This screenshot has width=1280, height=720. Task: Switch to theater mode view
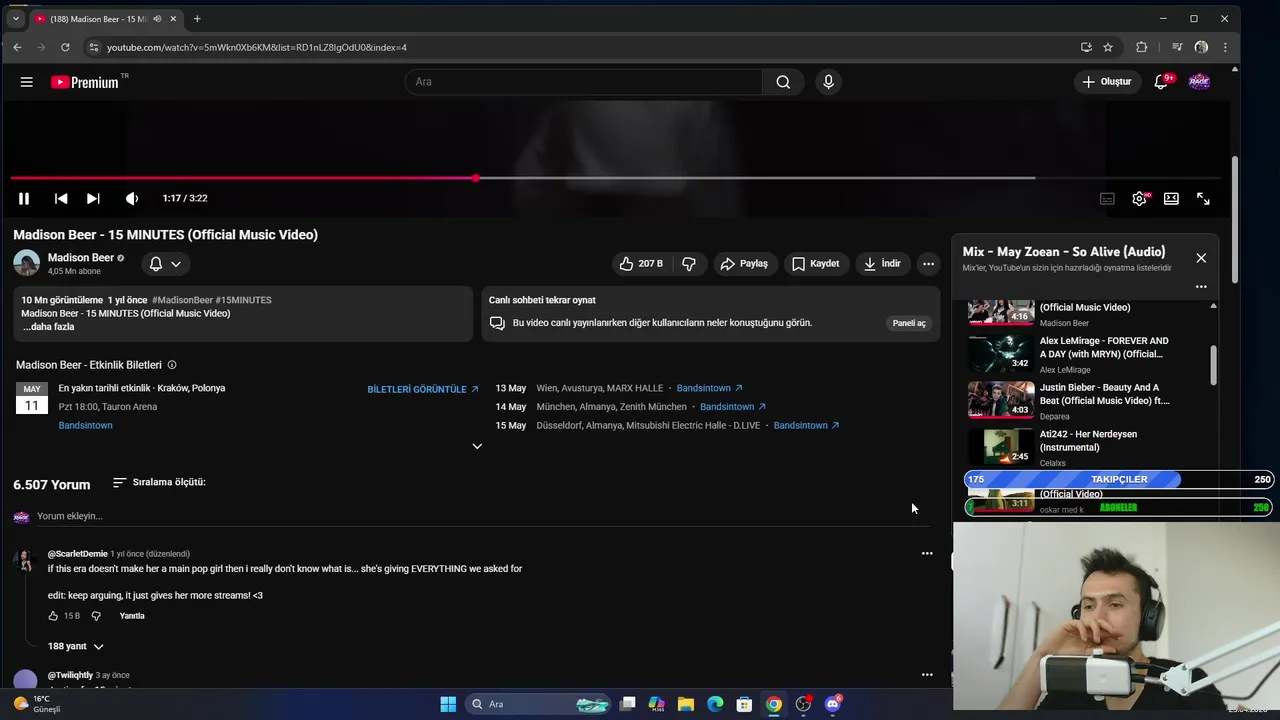(1171, 198)
